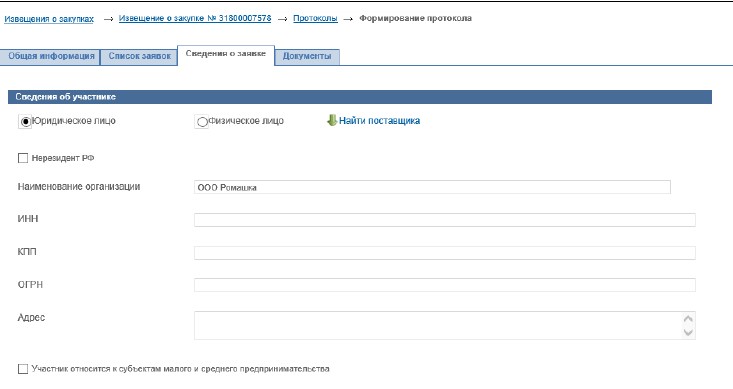Click the КПП field label

pyautogui.click(x=27, y=252)
